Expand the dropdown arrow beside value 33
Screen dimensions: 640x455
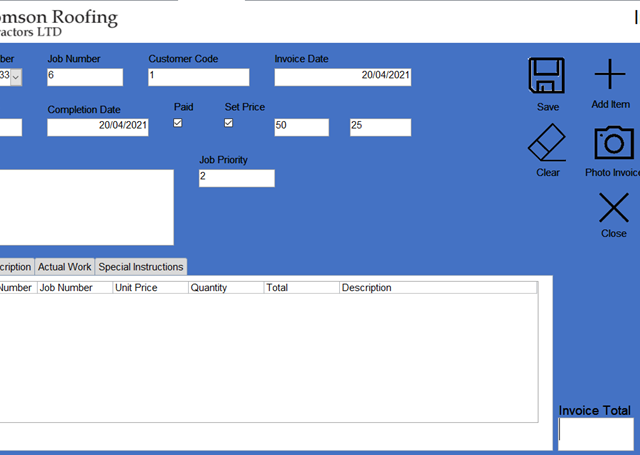coord(15,77)
